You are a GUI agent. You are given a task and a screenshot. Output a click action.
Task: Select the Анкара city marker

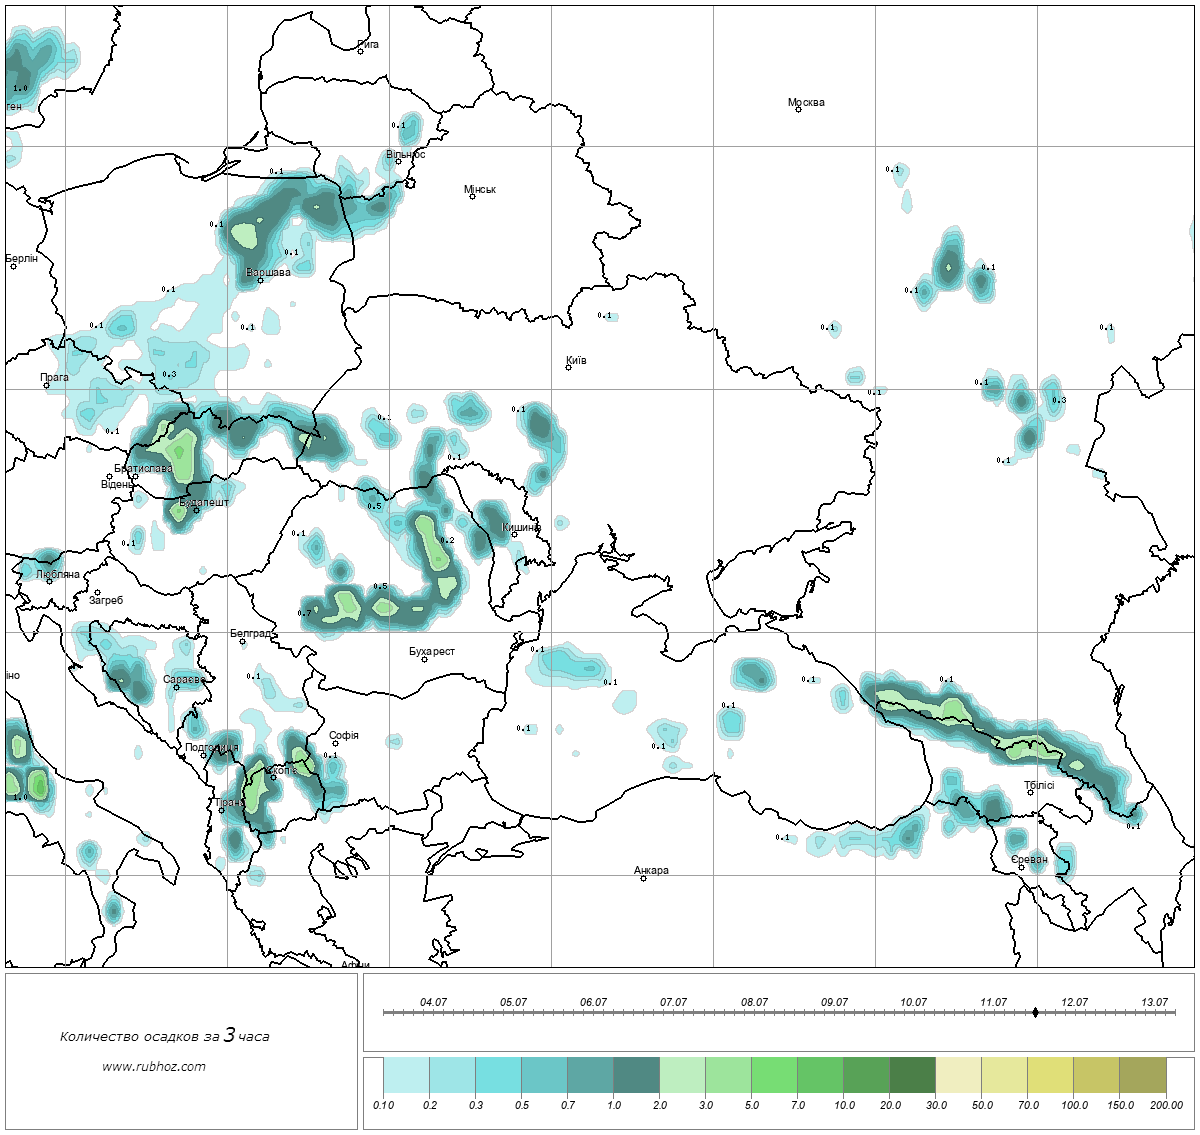(x=643, y=878)
